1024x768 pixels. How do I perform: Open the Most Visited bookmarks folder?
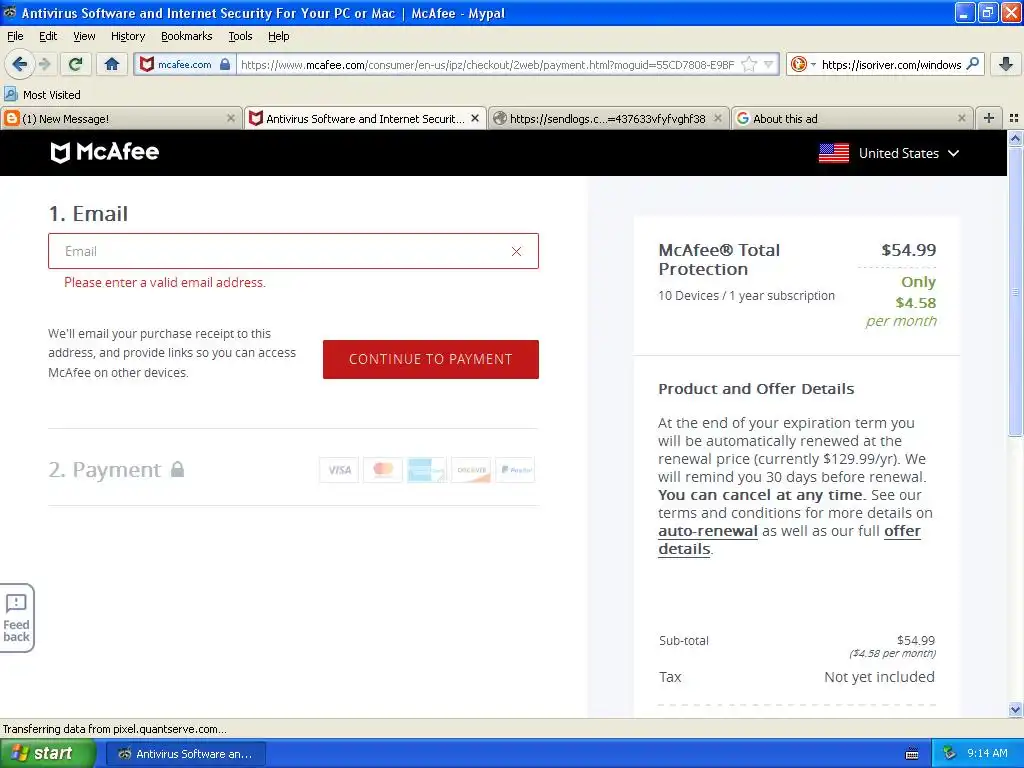(42, 95)
